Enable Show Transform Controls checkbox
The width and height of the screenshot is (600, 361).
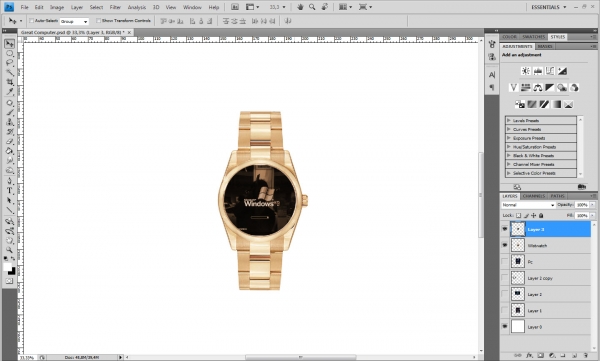coord(98,21)
